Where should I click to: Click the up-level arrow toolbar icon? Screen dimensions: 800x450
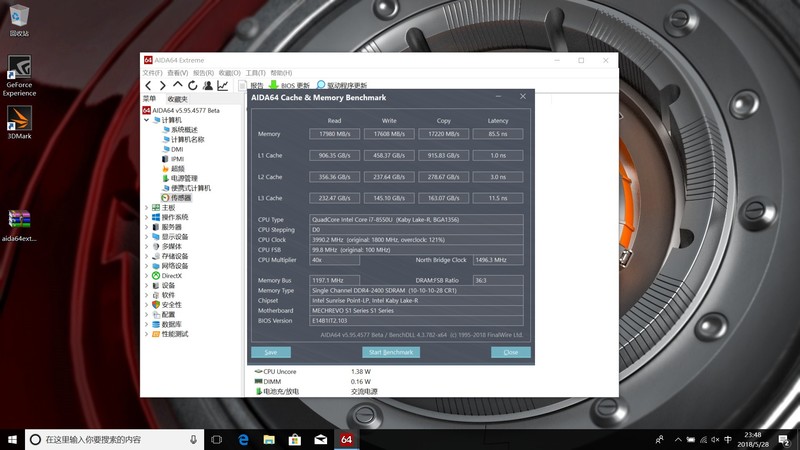tap(177, 85)
